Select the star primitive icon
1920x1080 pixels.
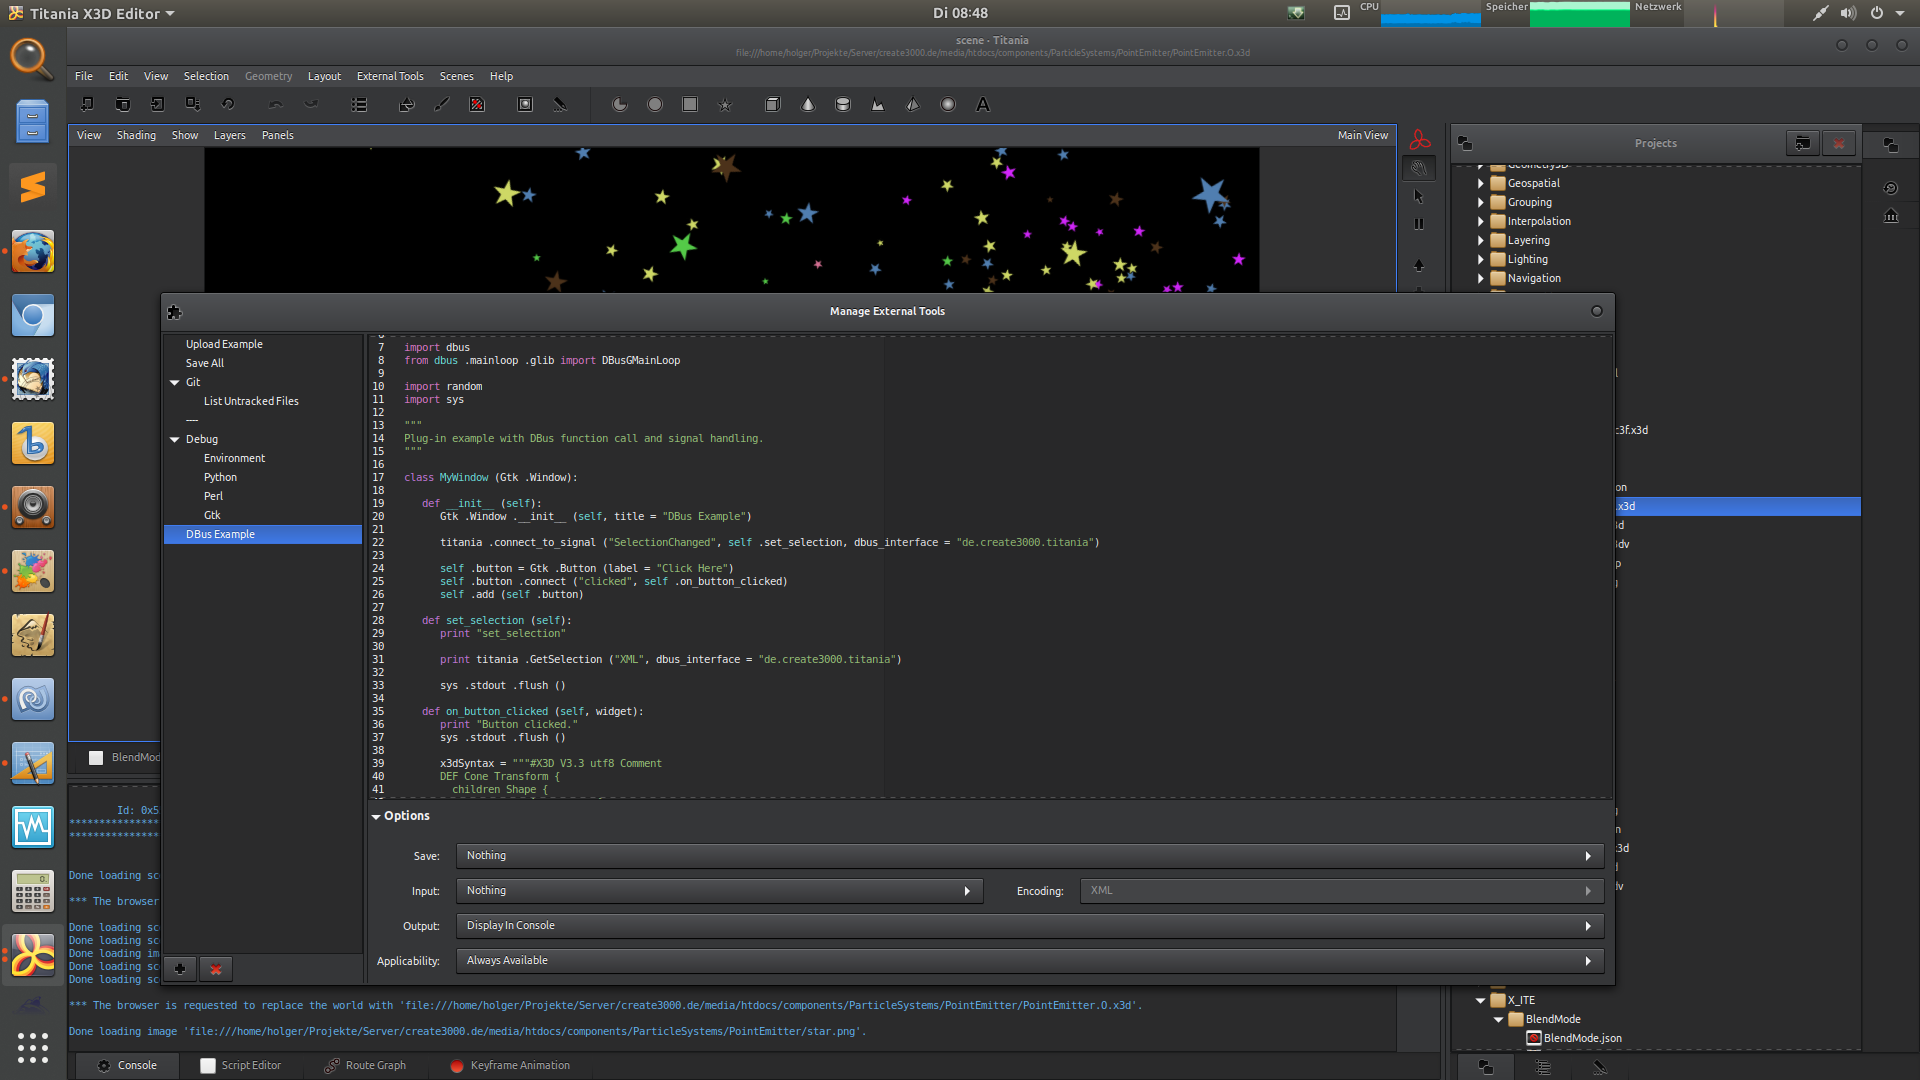(x=724, y=104)
